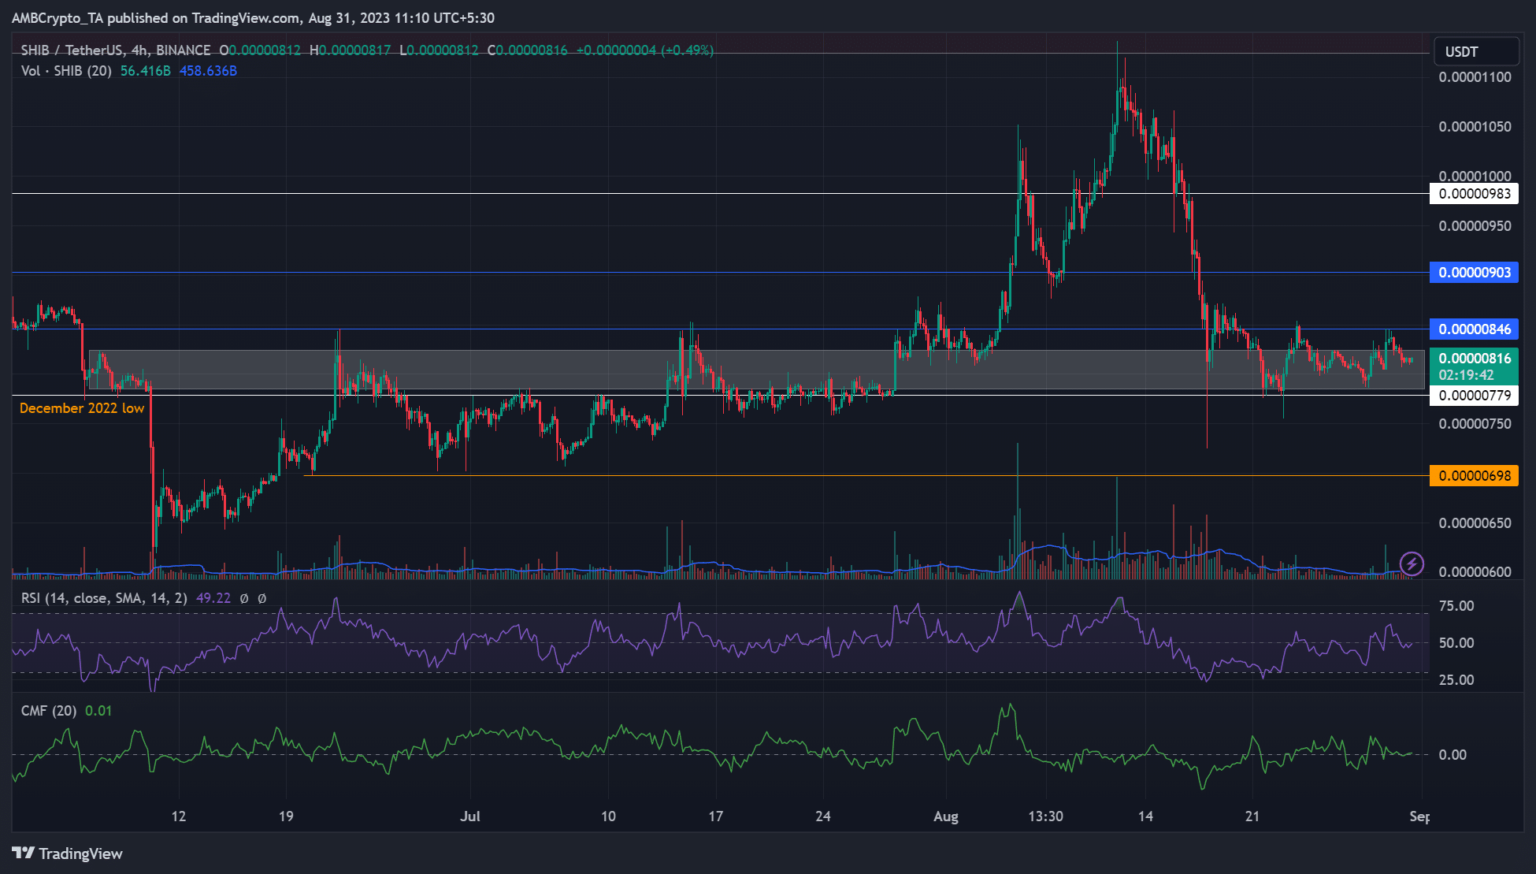Viewport: 1536px width, 874px height.
Task: Click the 0.00001100 tick on price scale
Action: click(1474, 77)
